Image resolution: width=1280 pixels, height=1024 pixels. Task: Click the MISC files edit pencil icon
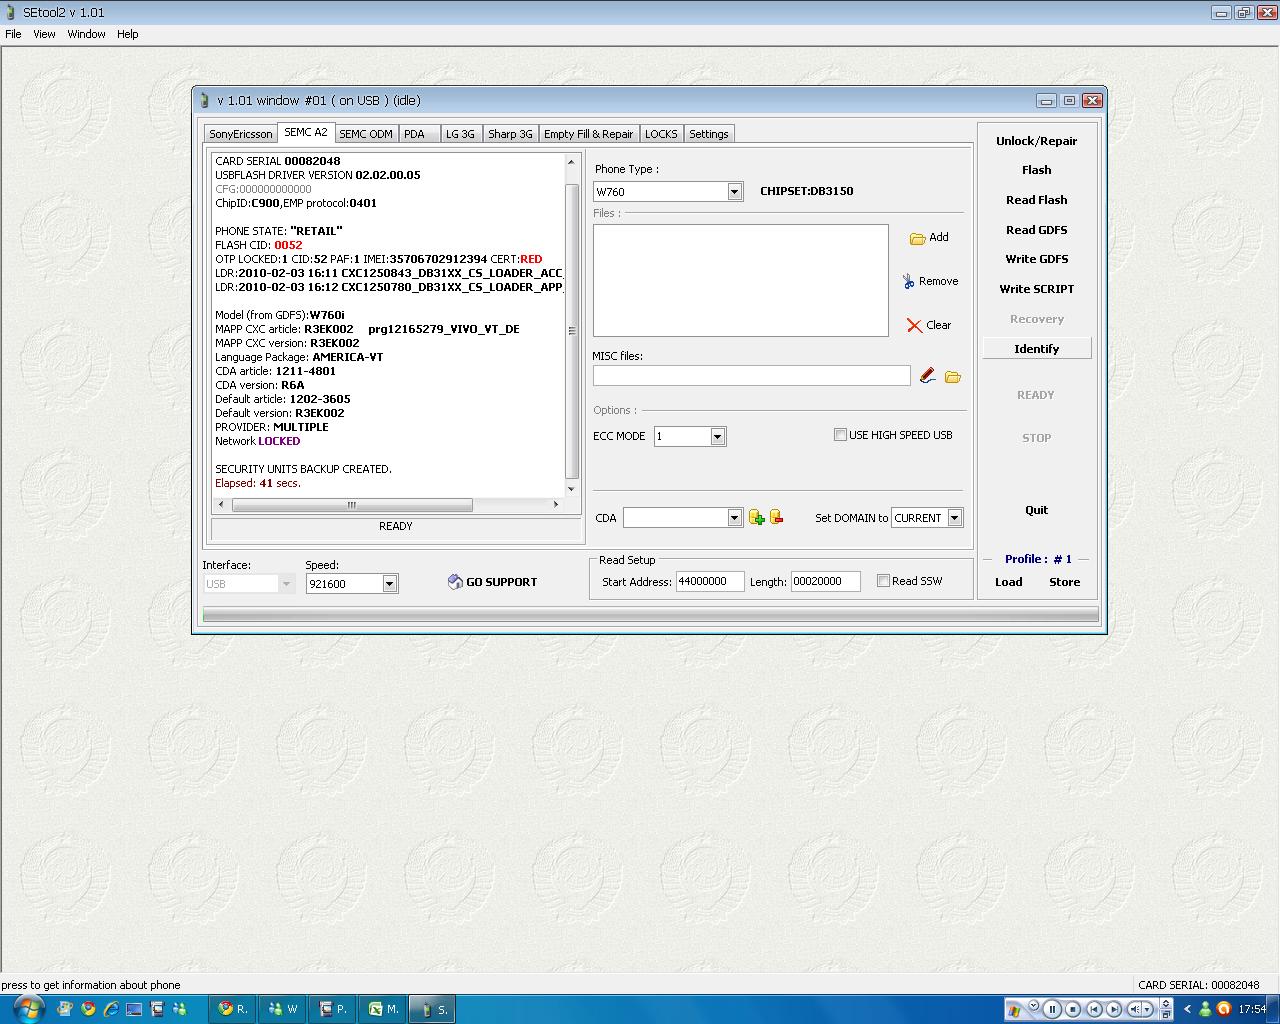928,376
